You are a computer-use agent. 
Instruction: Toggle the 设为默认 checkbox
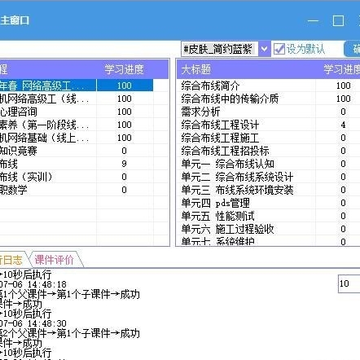tap(279, 49)
